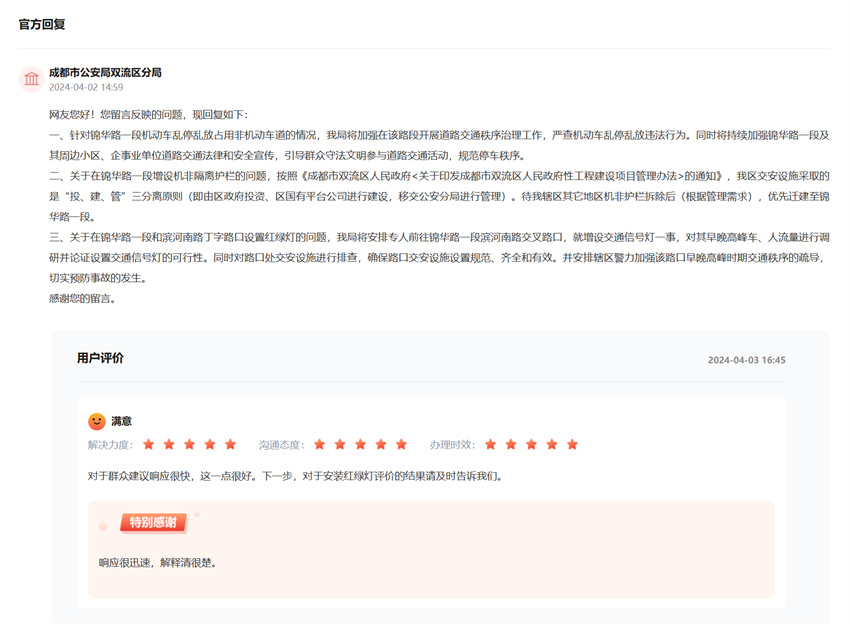Click fifth star of 解决力度 rating
850x624 pixels.
231,444
